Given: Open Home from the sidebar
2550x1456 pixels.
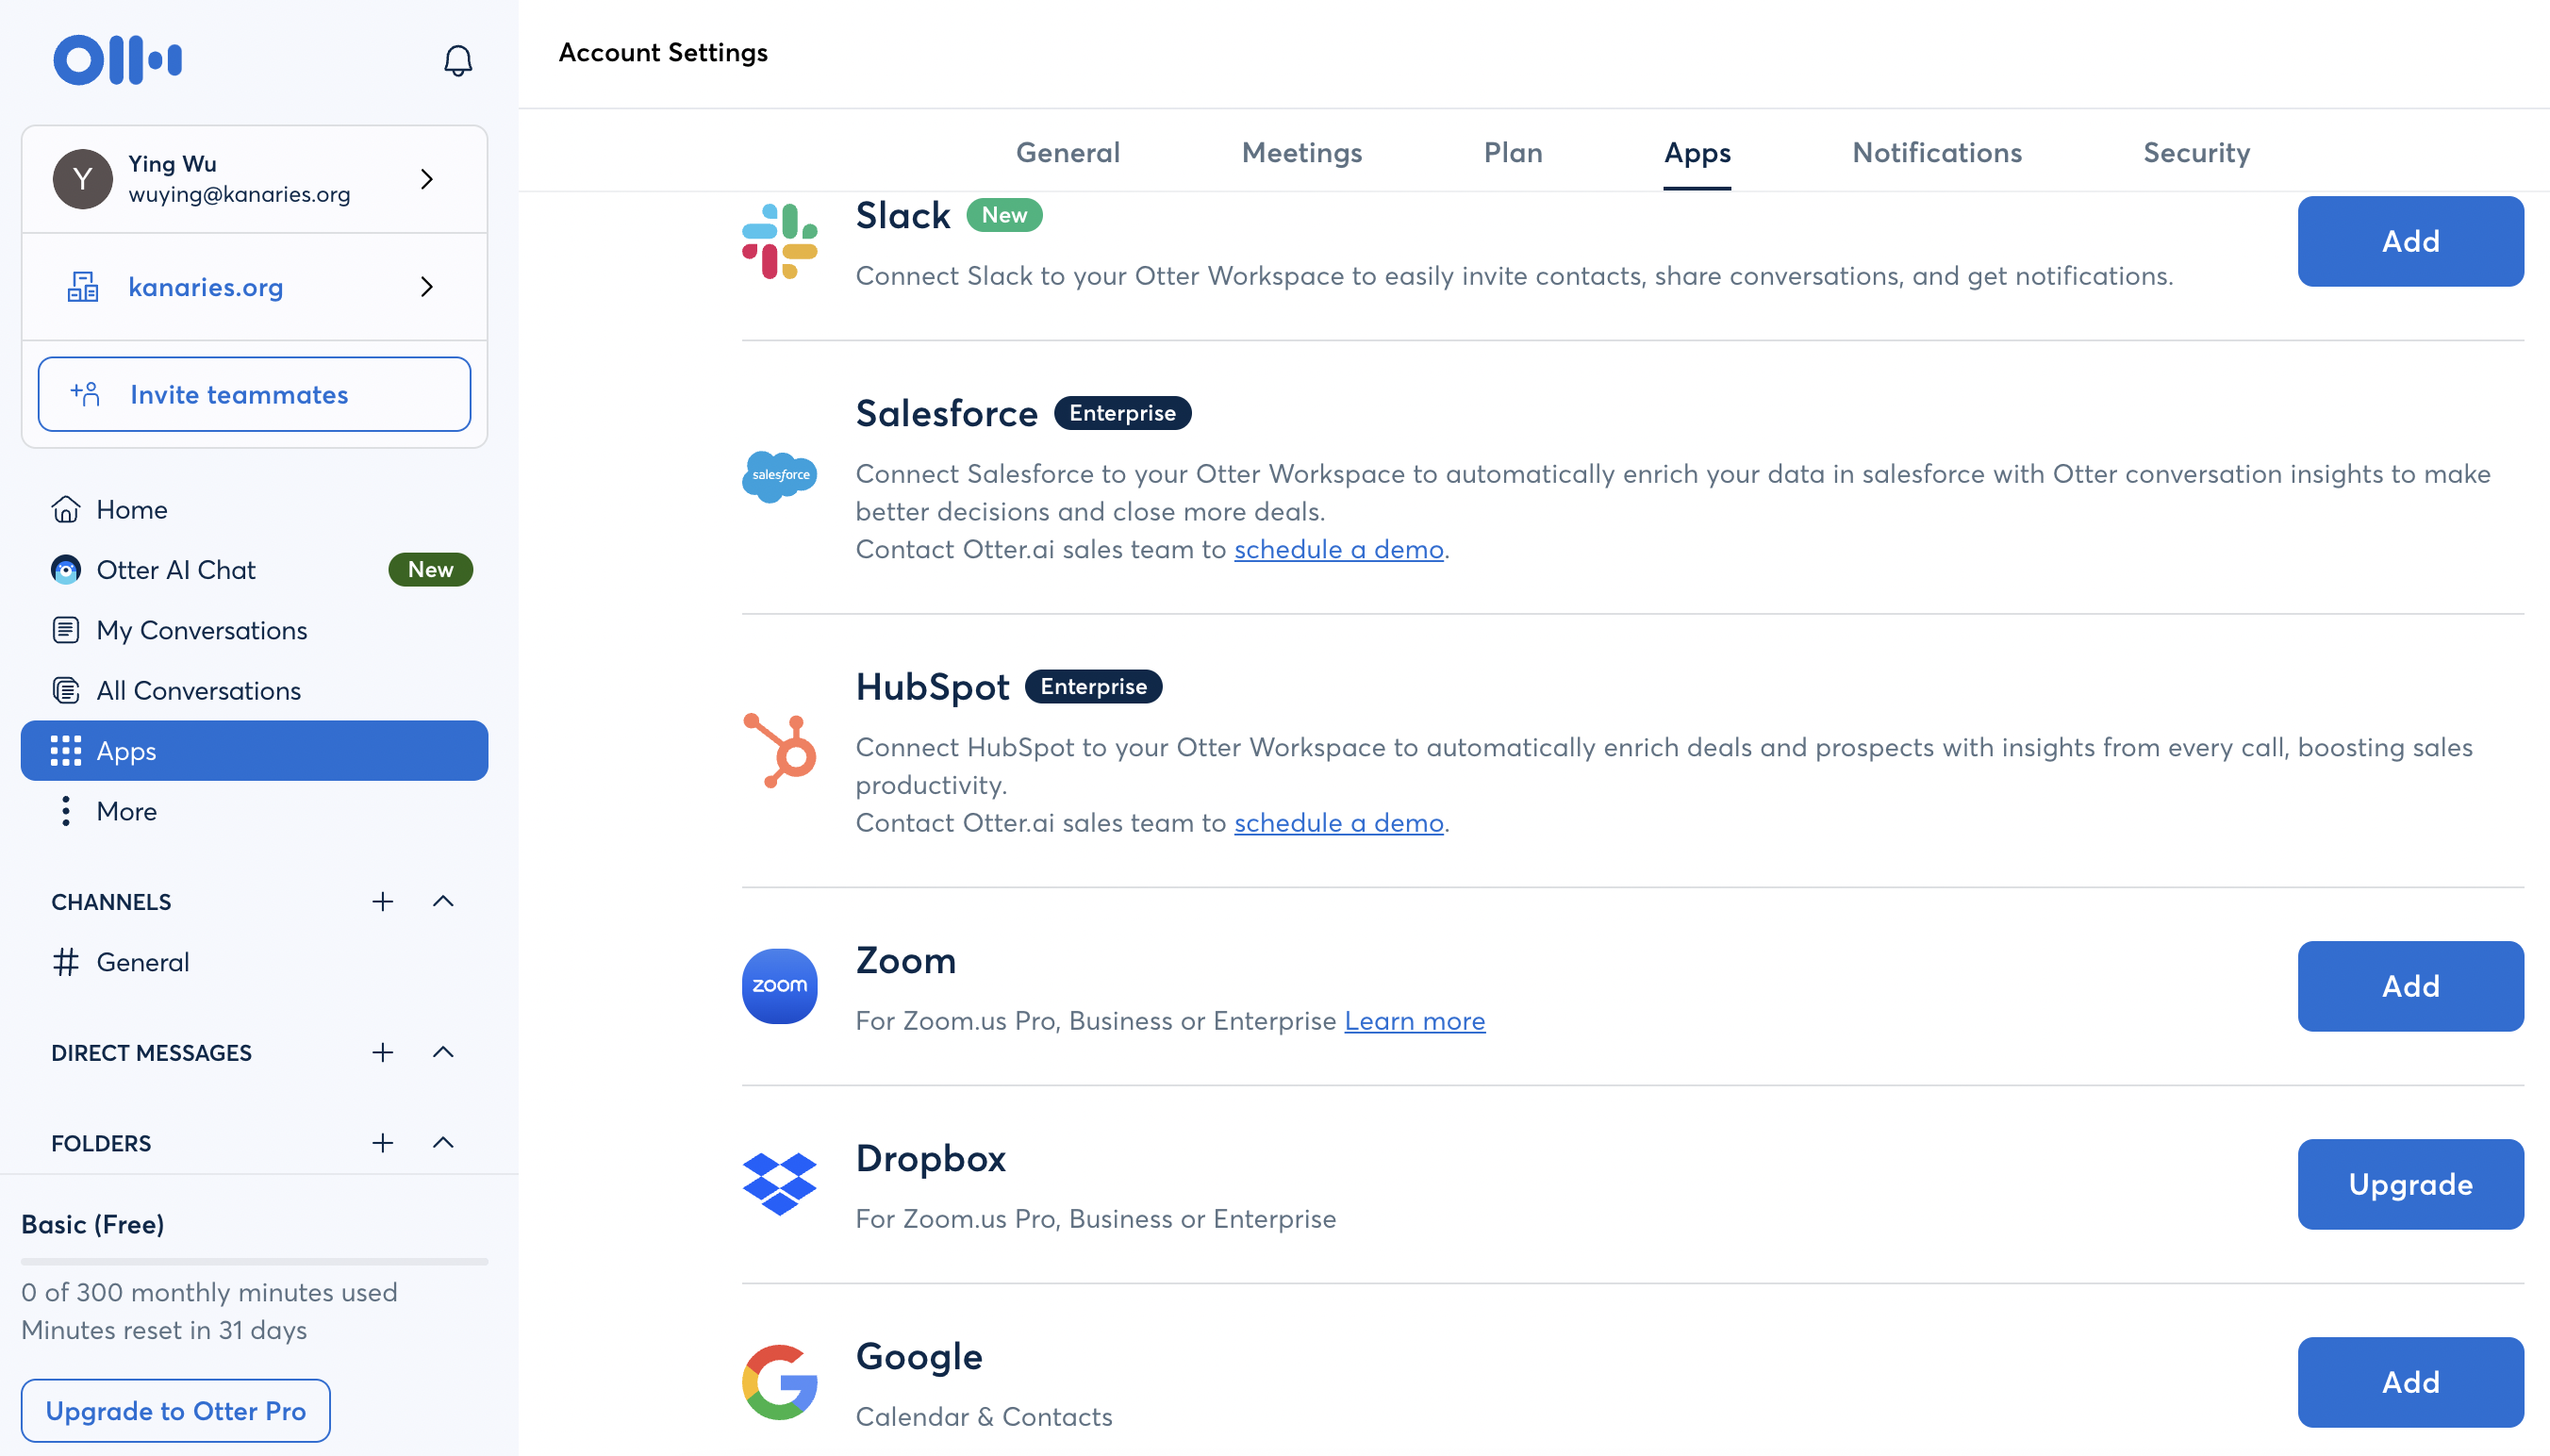Looking at the screenshot, I should 131,510.
